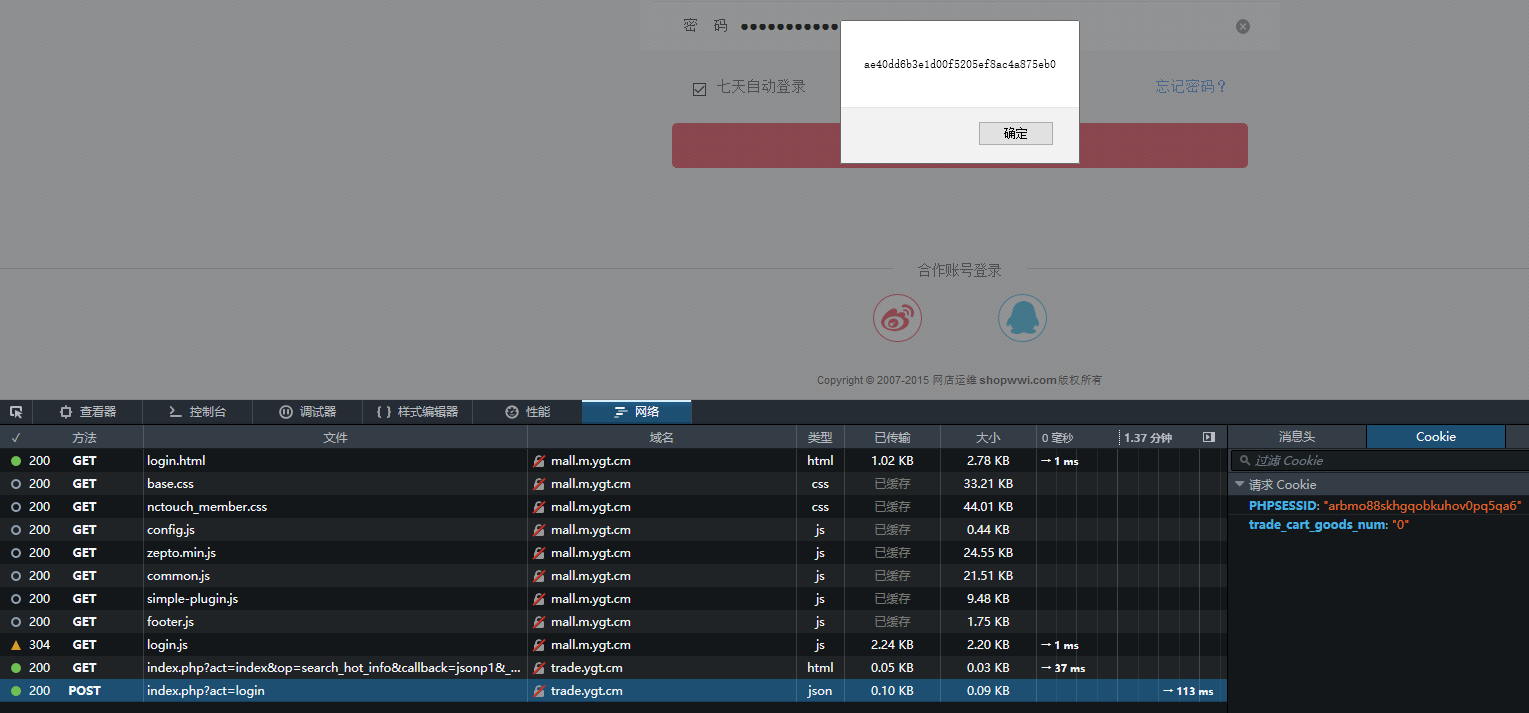Click the 1.02 KB transferred cell
1529x713 pixels.
point(892,461)
